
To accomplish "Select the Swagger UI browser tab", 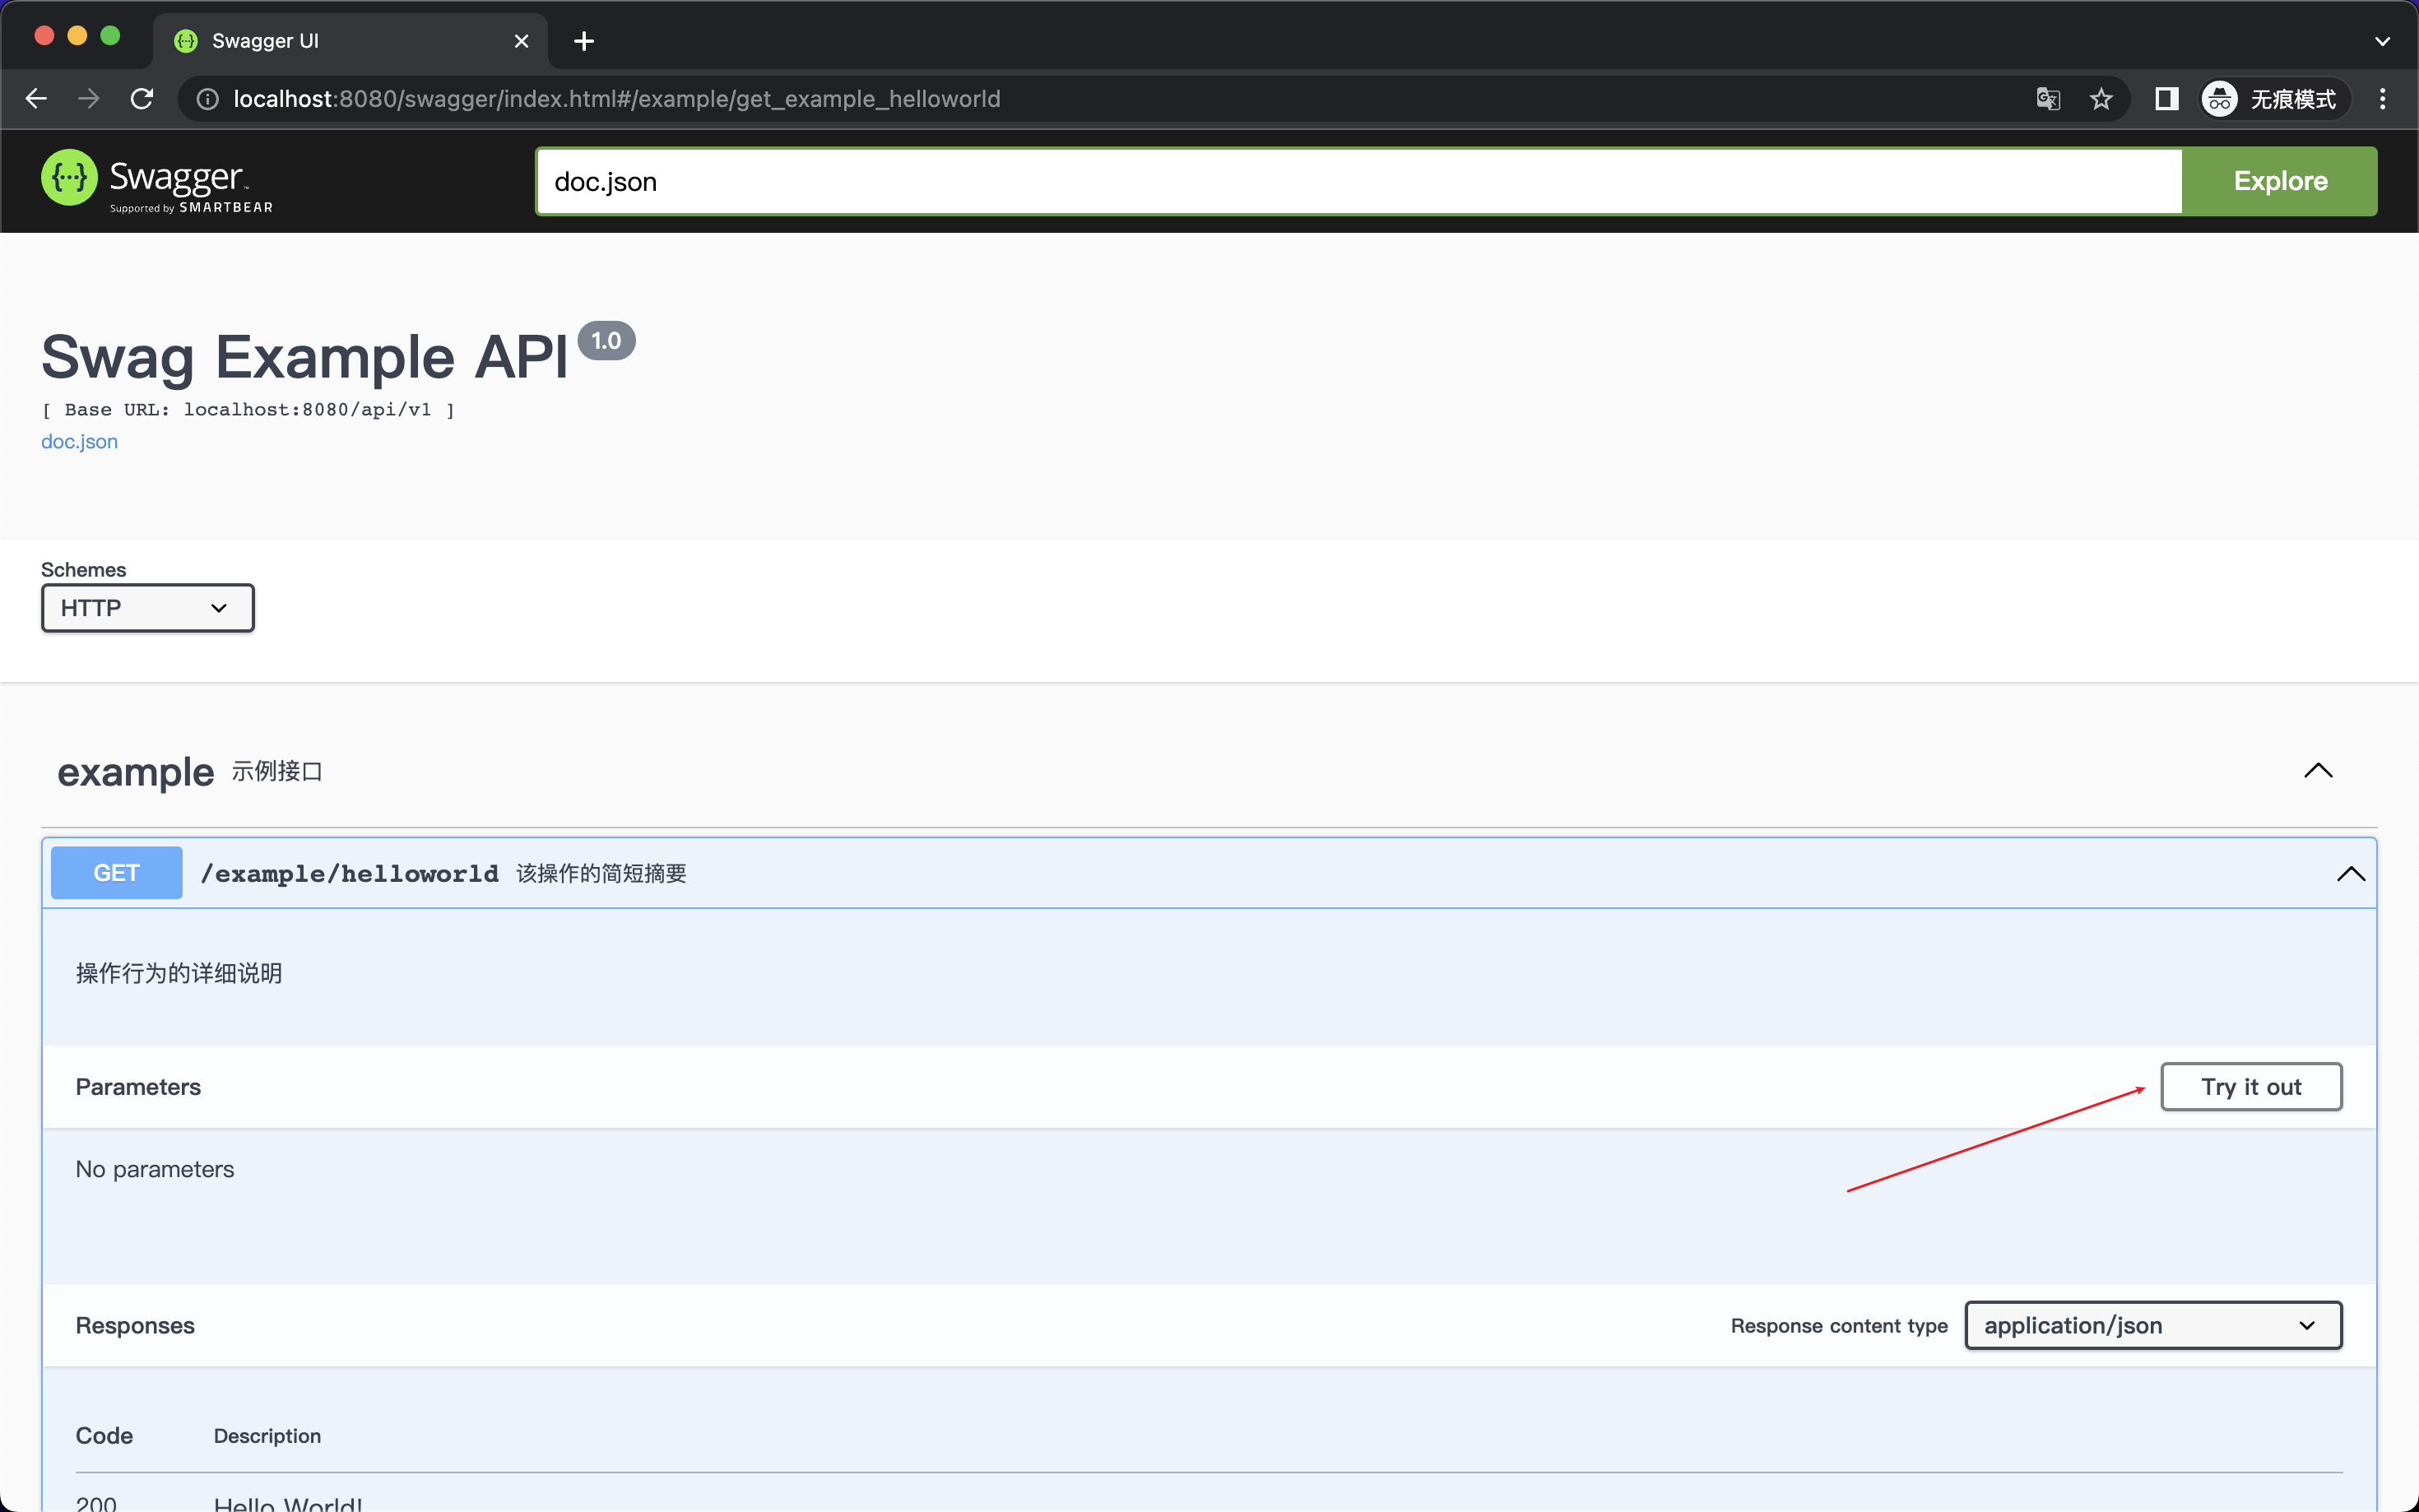I will coord(300,40).
